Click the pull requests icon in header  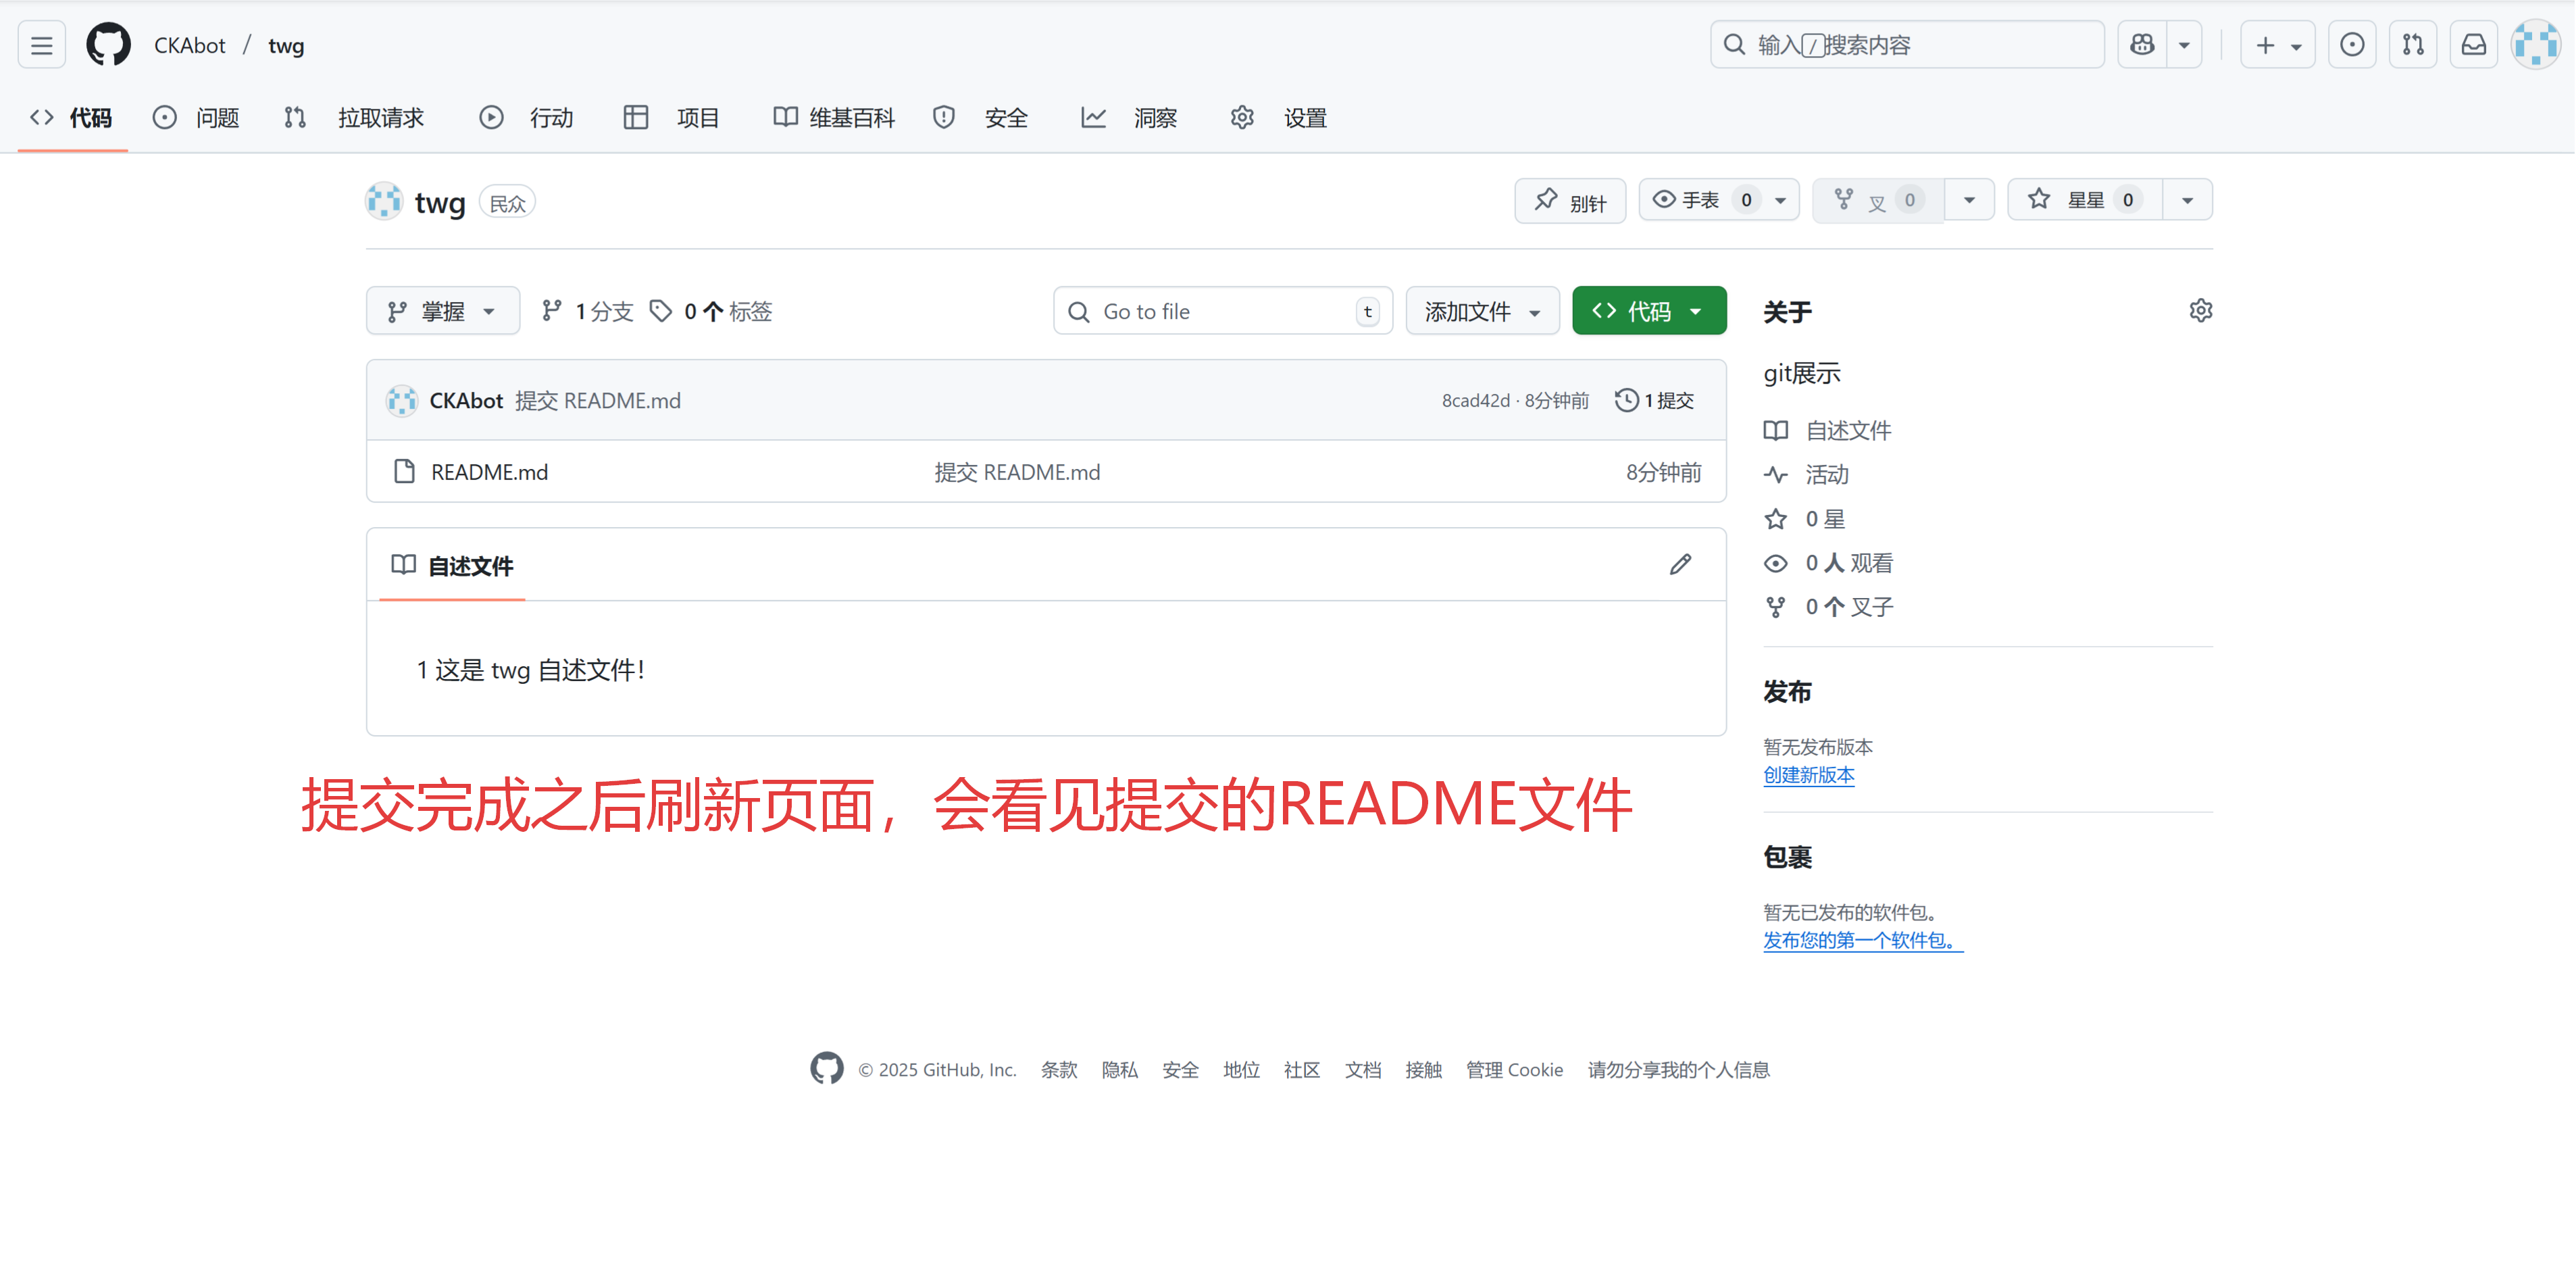[2412, 45]
